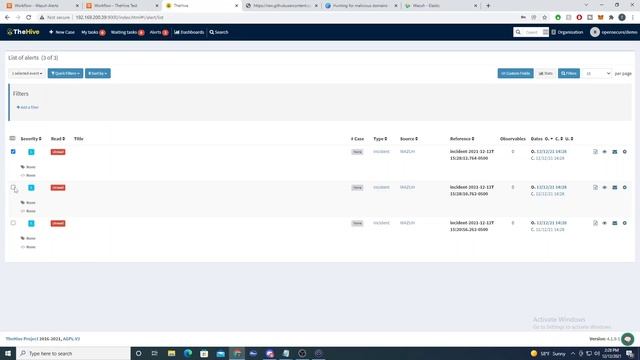
Task: Click the 'Add a filter' link
Action: (27, 107)
